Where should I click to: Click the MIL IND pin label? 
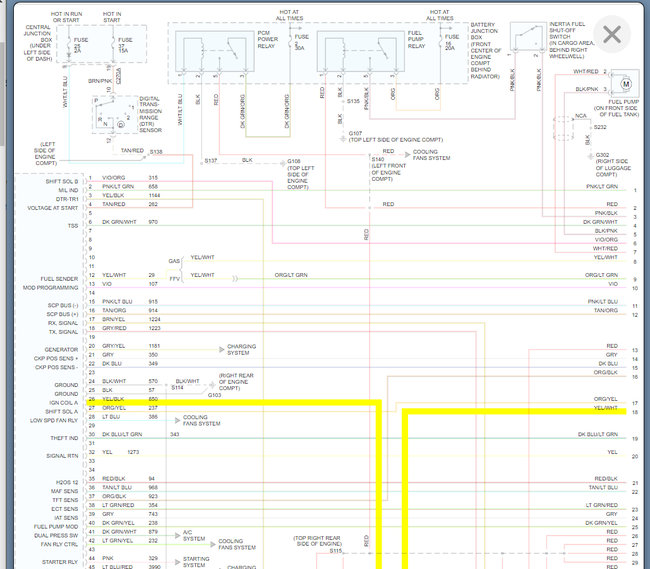68,190
